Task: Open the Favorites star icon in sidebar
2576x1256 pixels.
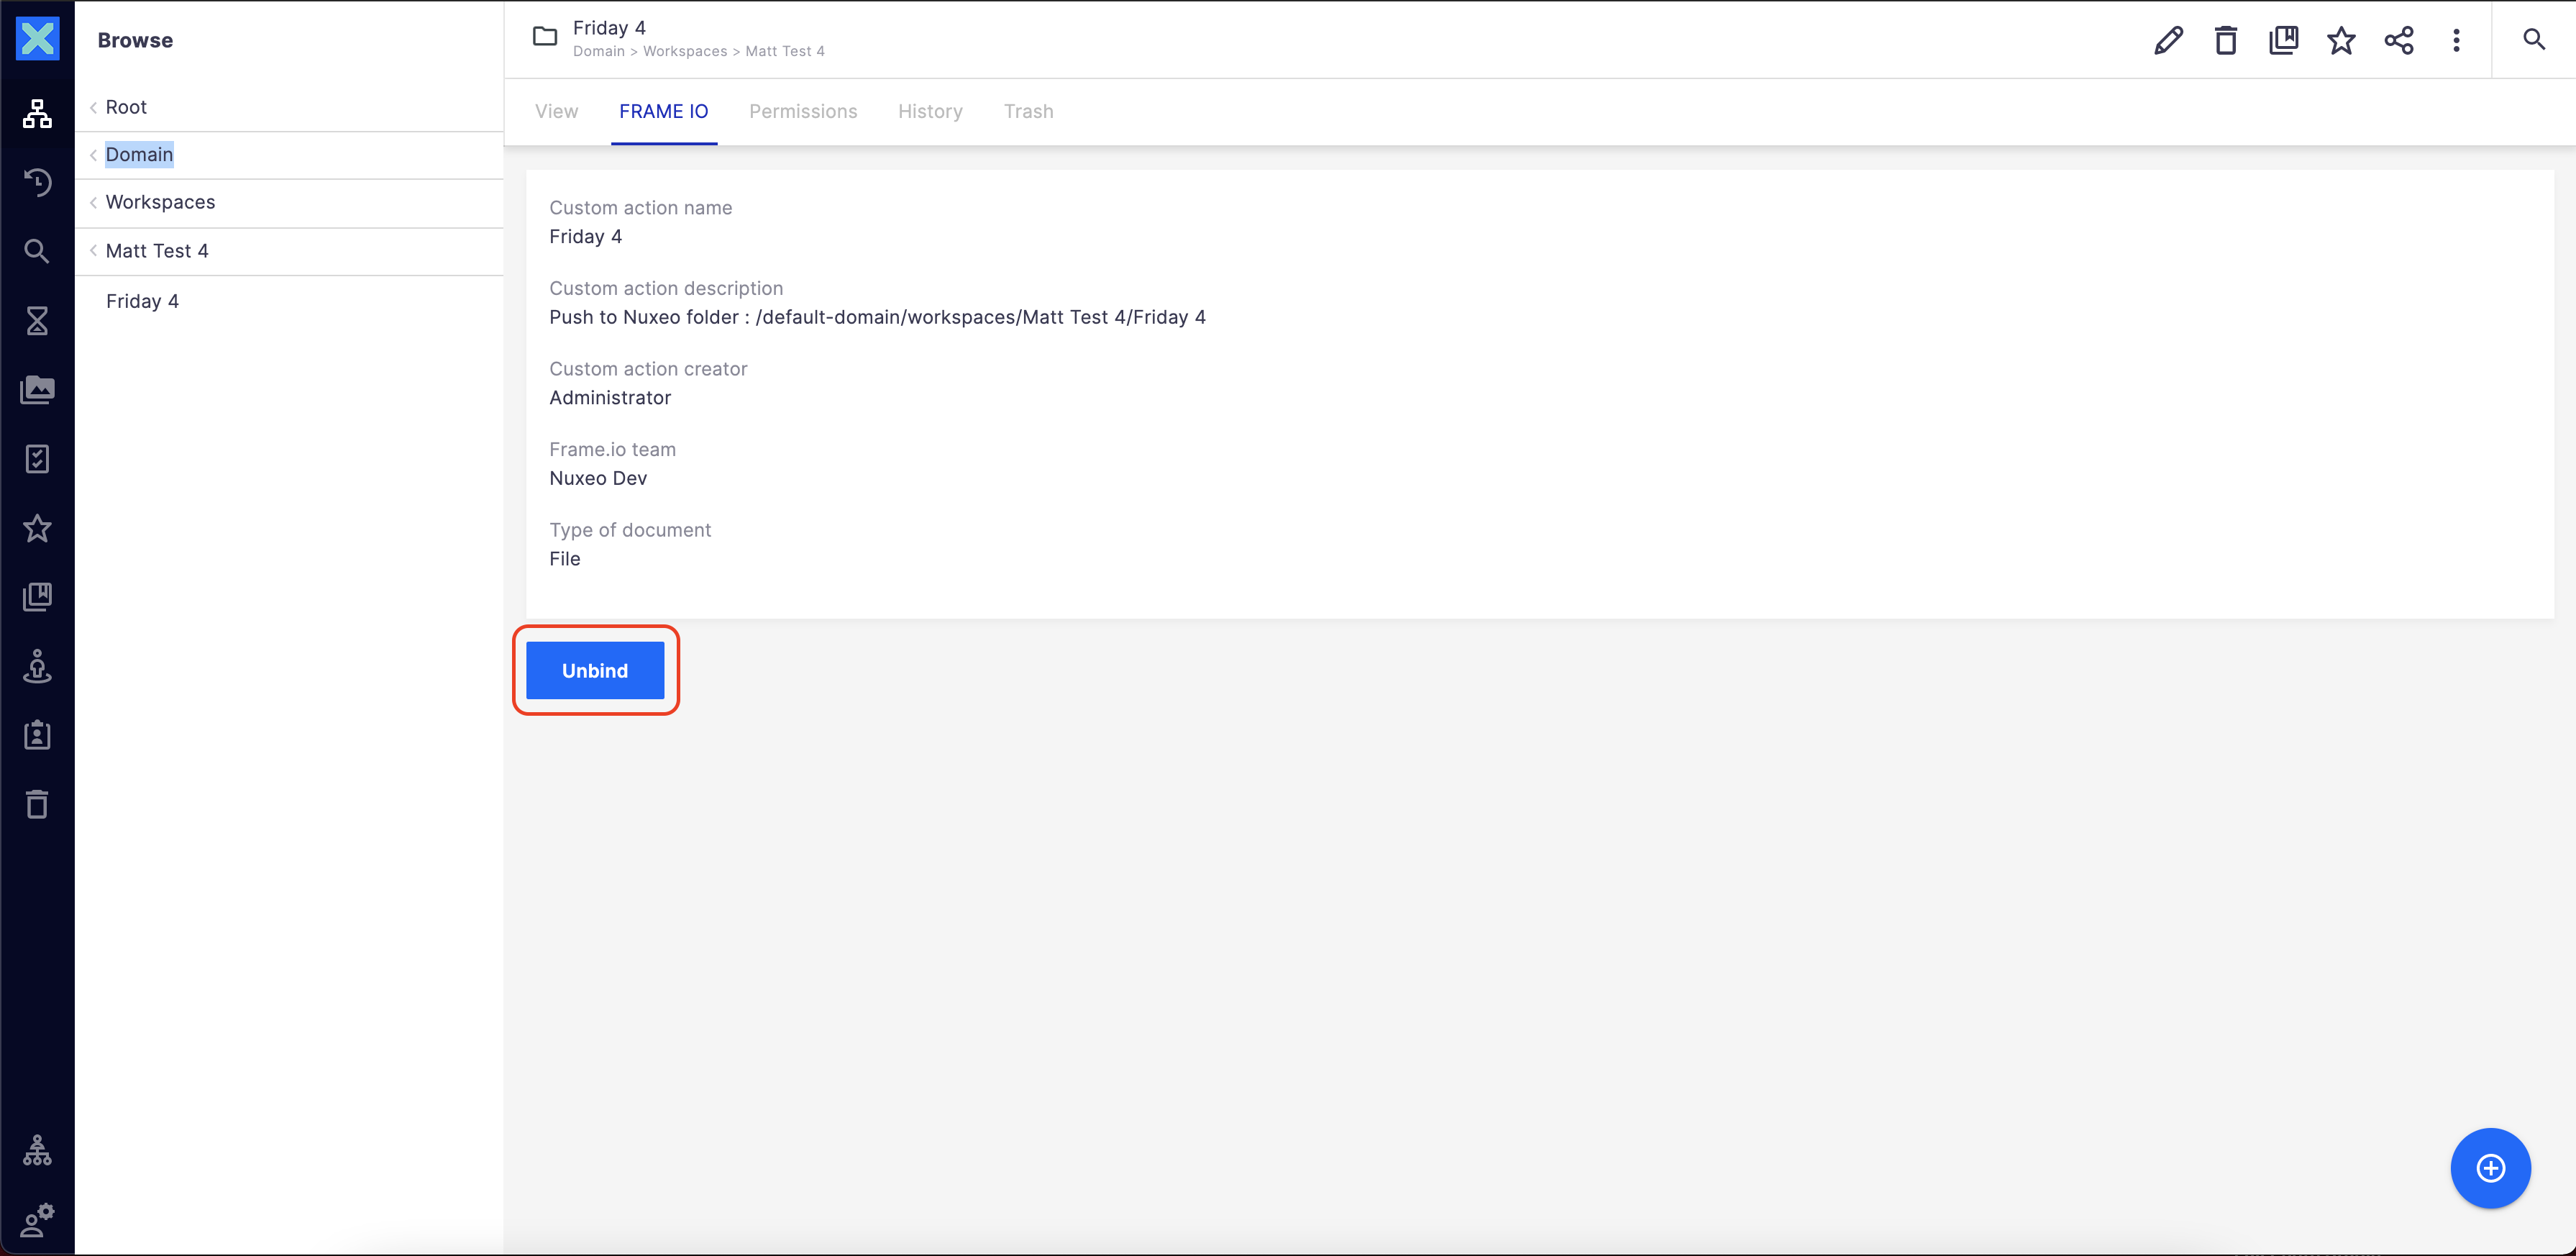Action: pos(37,528)
